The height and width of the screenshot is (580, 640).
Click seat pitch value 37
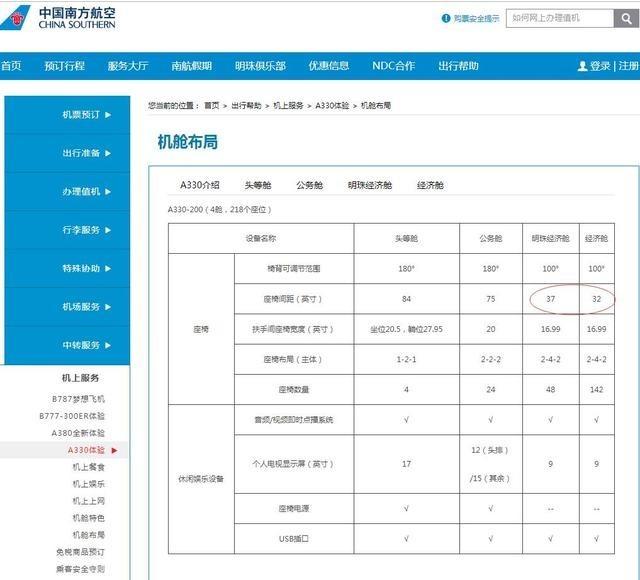(550, 299)
